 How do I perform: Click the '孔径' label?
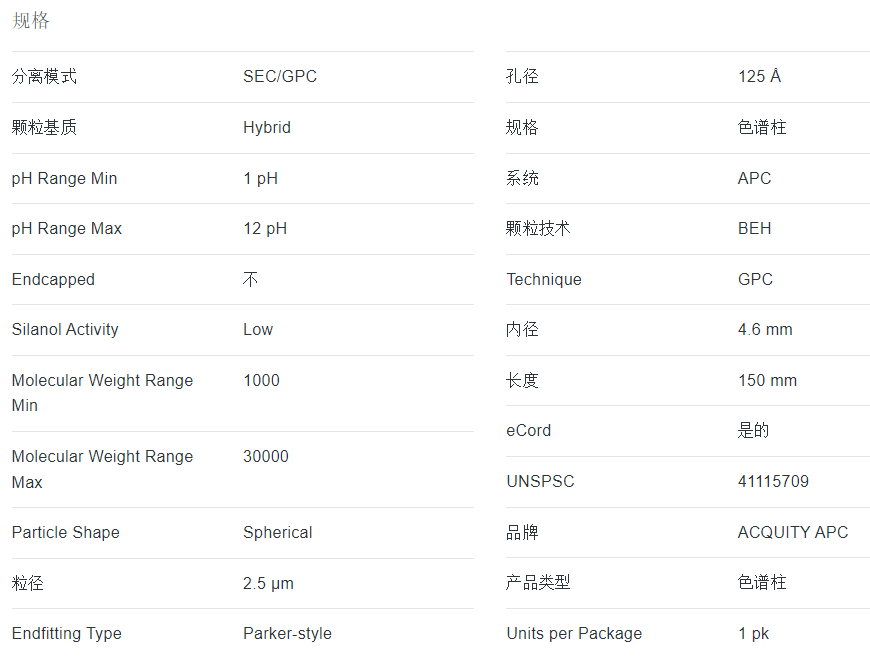click(x=522, y=76)
